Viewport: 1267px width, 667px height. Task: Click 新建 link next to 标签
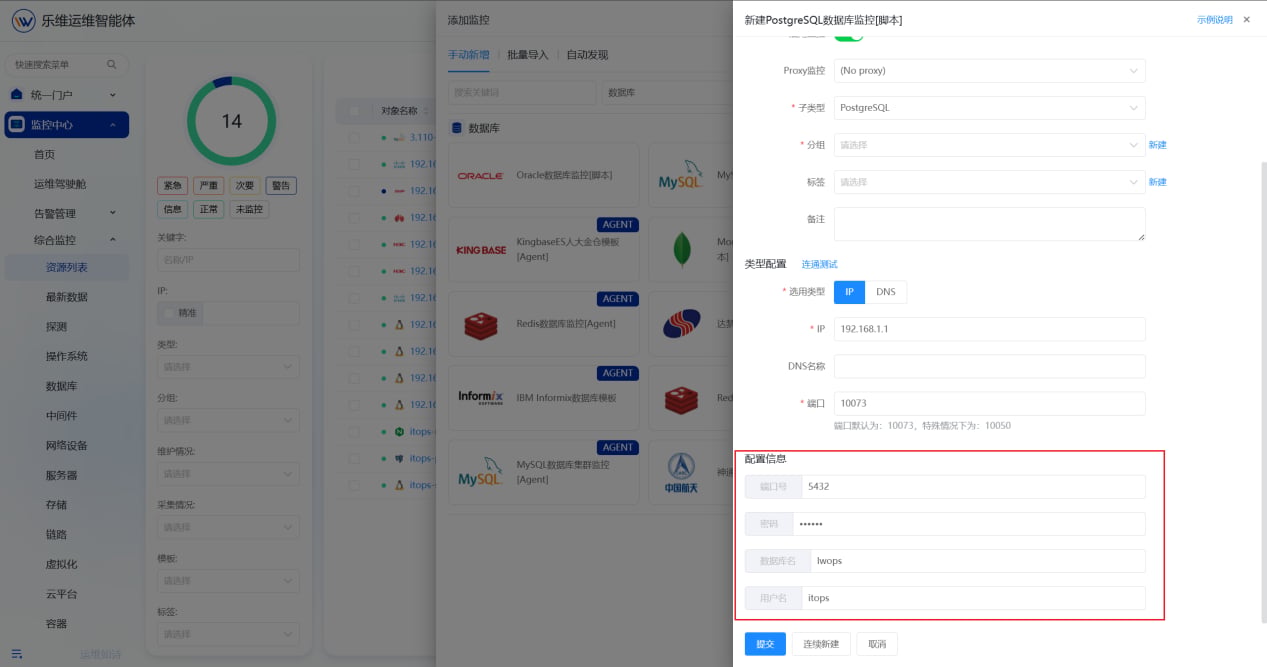tap(1157, 182)
